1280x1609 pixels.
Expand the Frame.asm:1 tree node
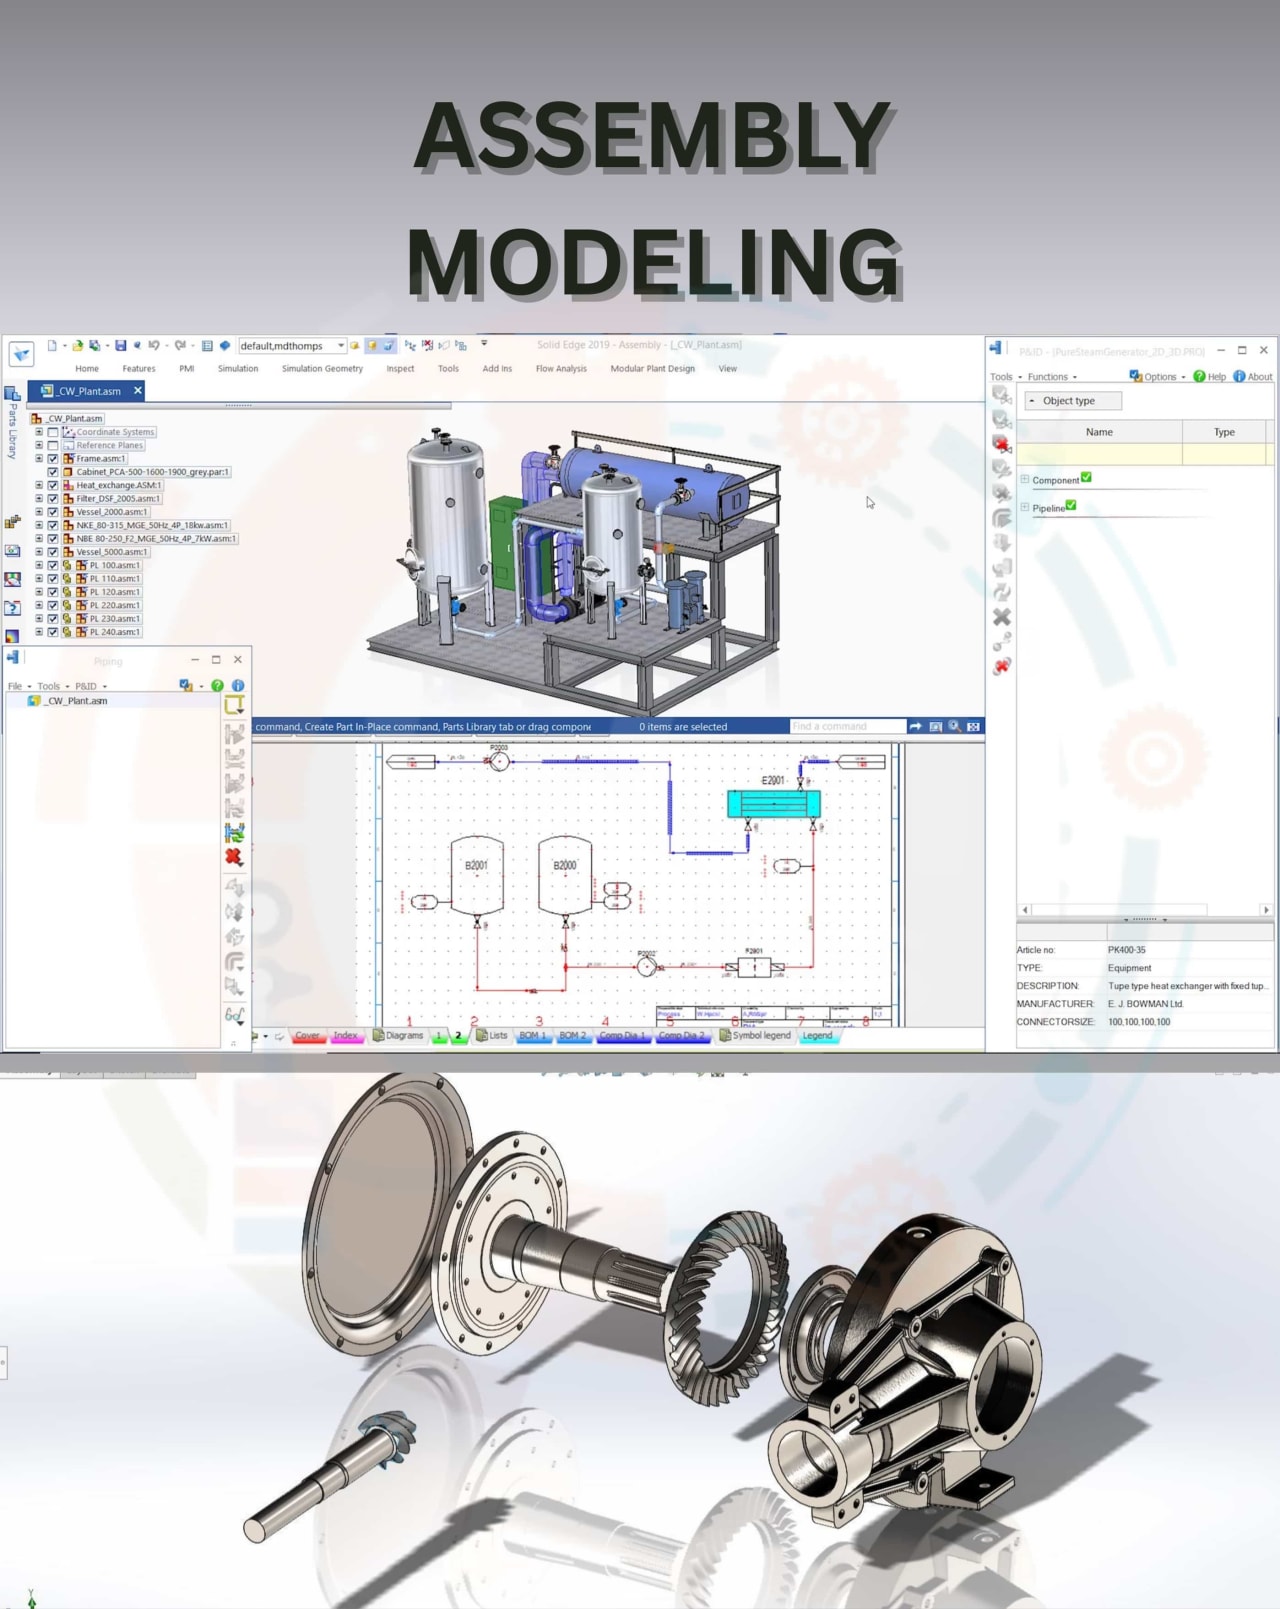(x=39, y=459)
